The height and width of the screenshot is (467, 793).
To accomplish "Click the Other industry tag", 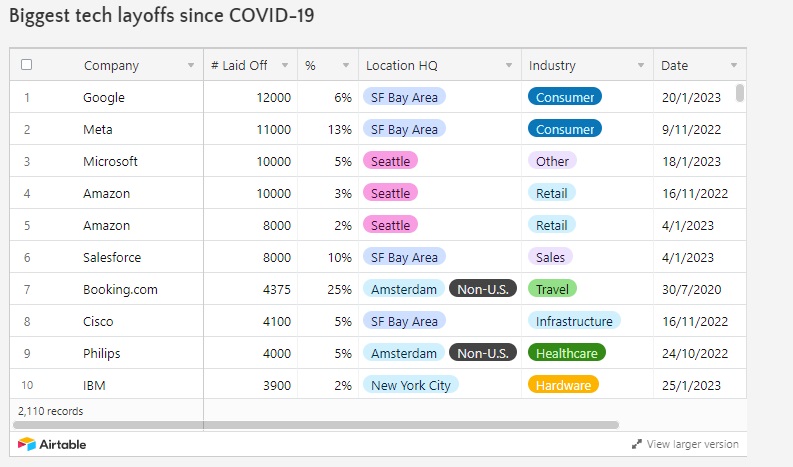I will point(552,161).
